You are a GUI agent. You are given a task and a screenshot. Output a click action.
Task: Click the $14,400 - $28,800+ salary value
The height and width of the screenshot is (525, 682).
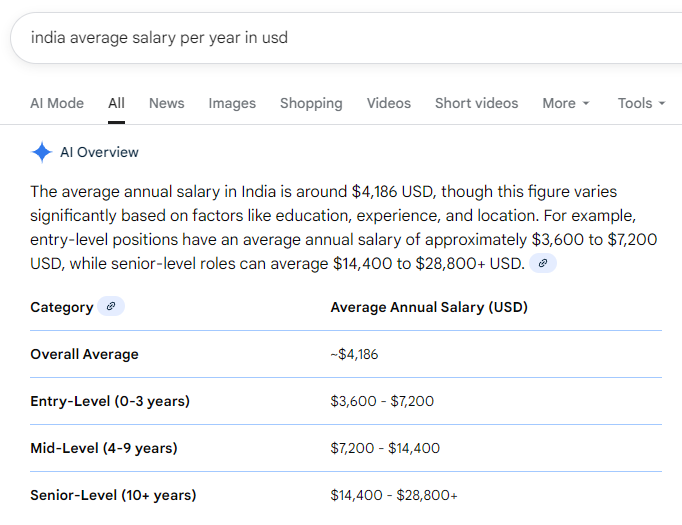(x=394, y=495)
